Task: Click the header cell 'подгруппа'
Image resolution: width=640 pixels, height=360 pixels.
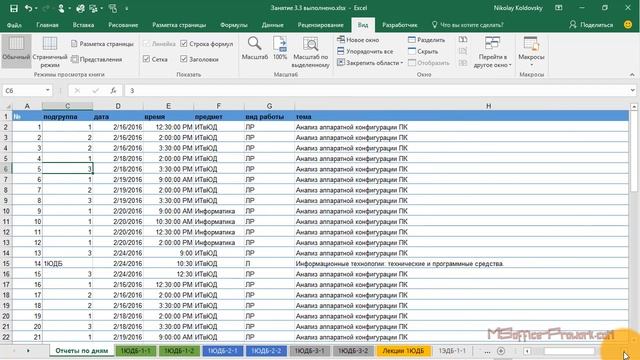Action: coord(67,117)
